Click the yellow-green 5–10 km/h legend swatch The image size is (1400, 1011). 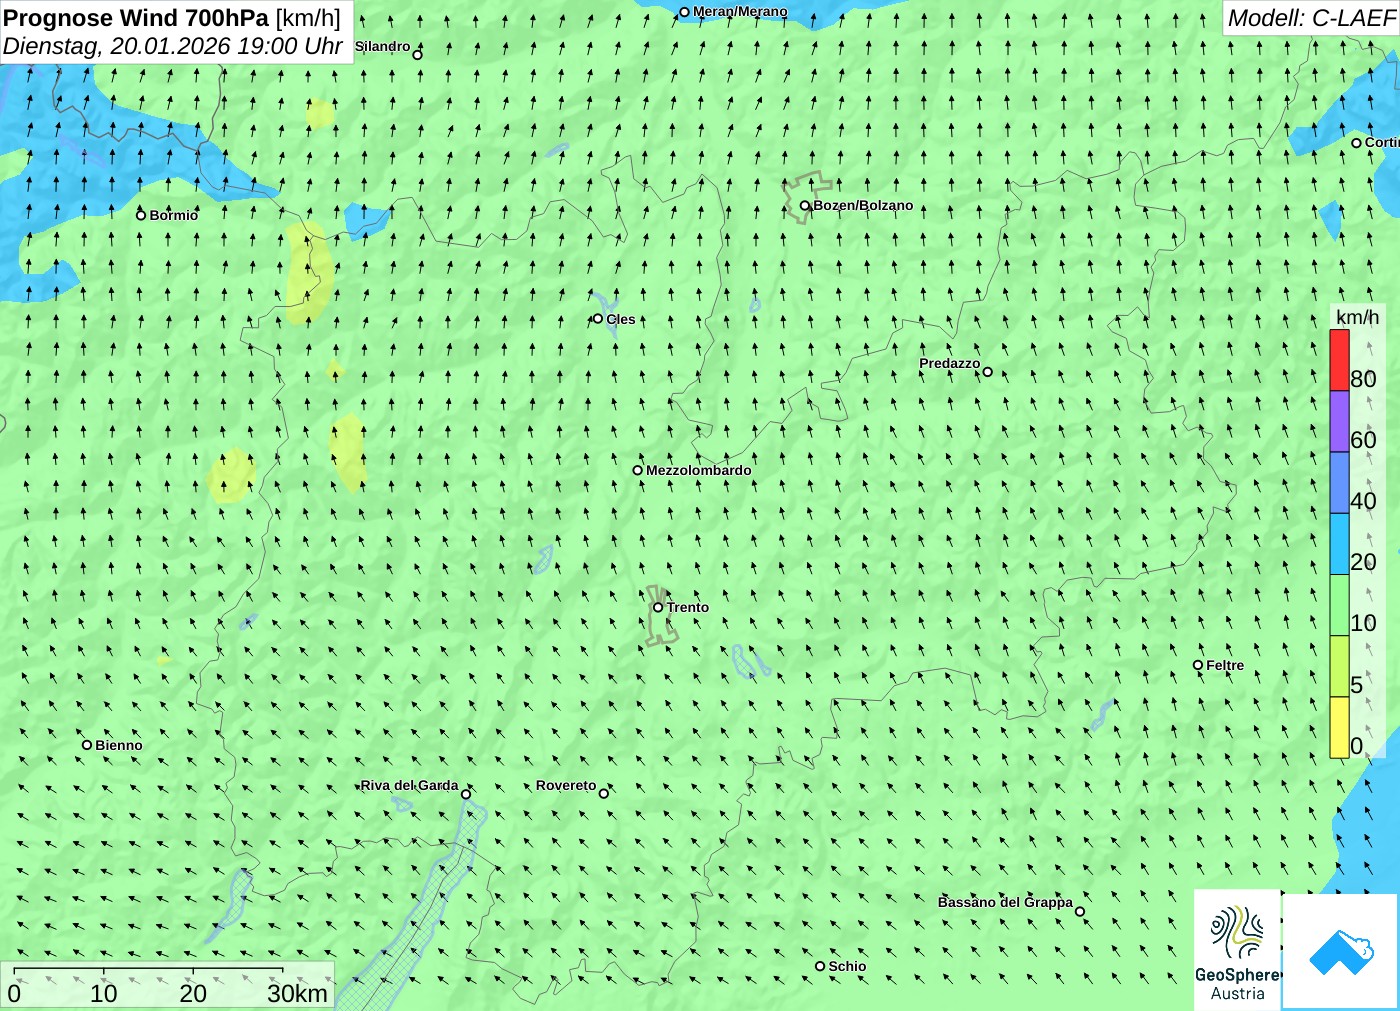(1339, 666)
